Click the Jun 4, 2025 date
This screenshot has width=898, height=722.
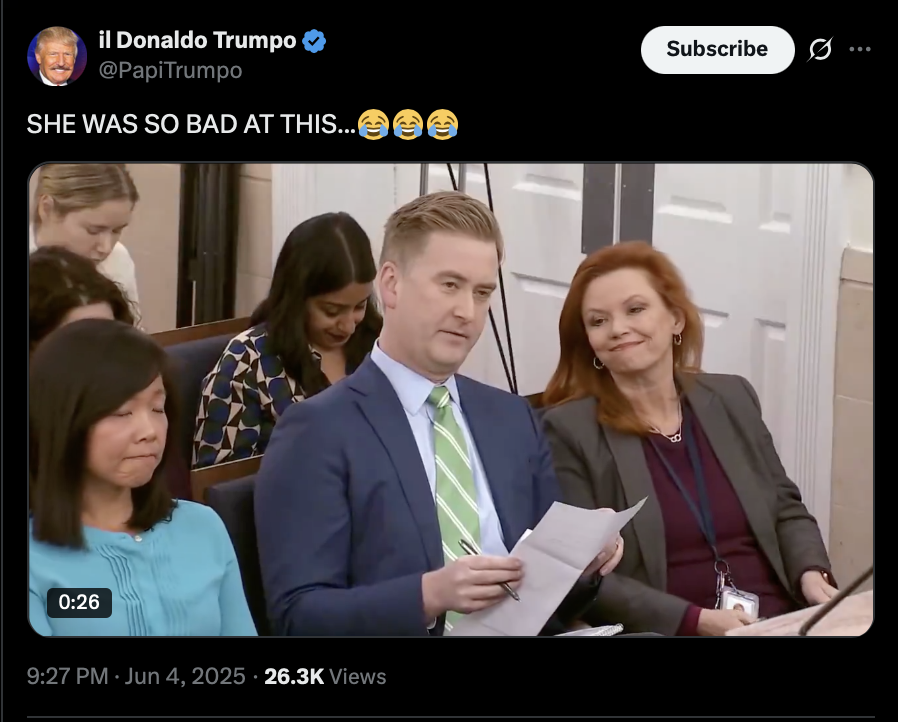click(184, 676)
